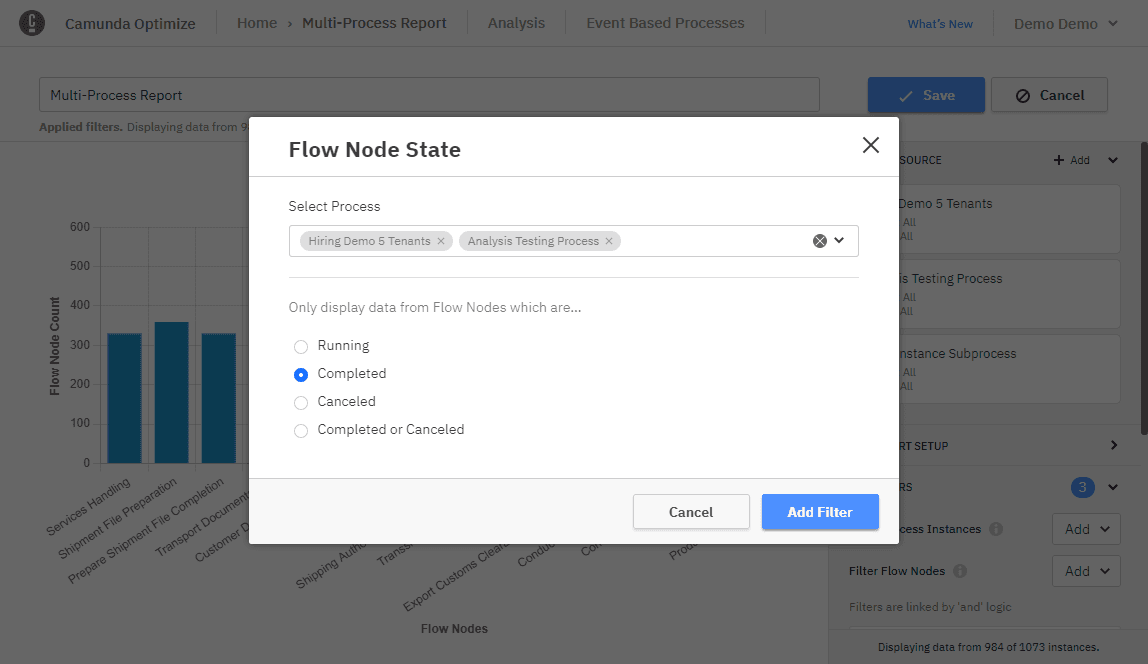The width and height of the screenshot is (1148, 664).
Task: Go to the Analysis tab
Action: (516, 23)
